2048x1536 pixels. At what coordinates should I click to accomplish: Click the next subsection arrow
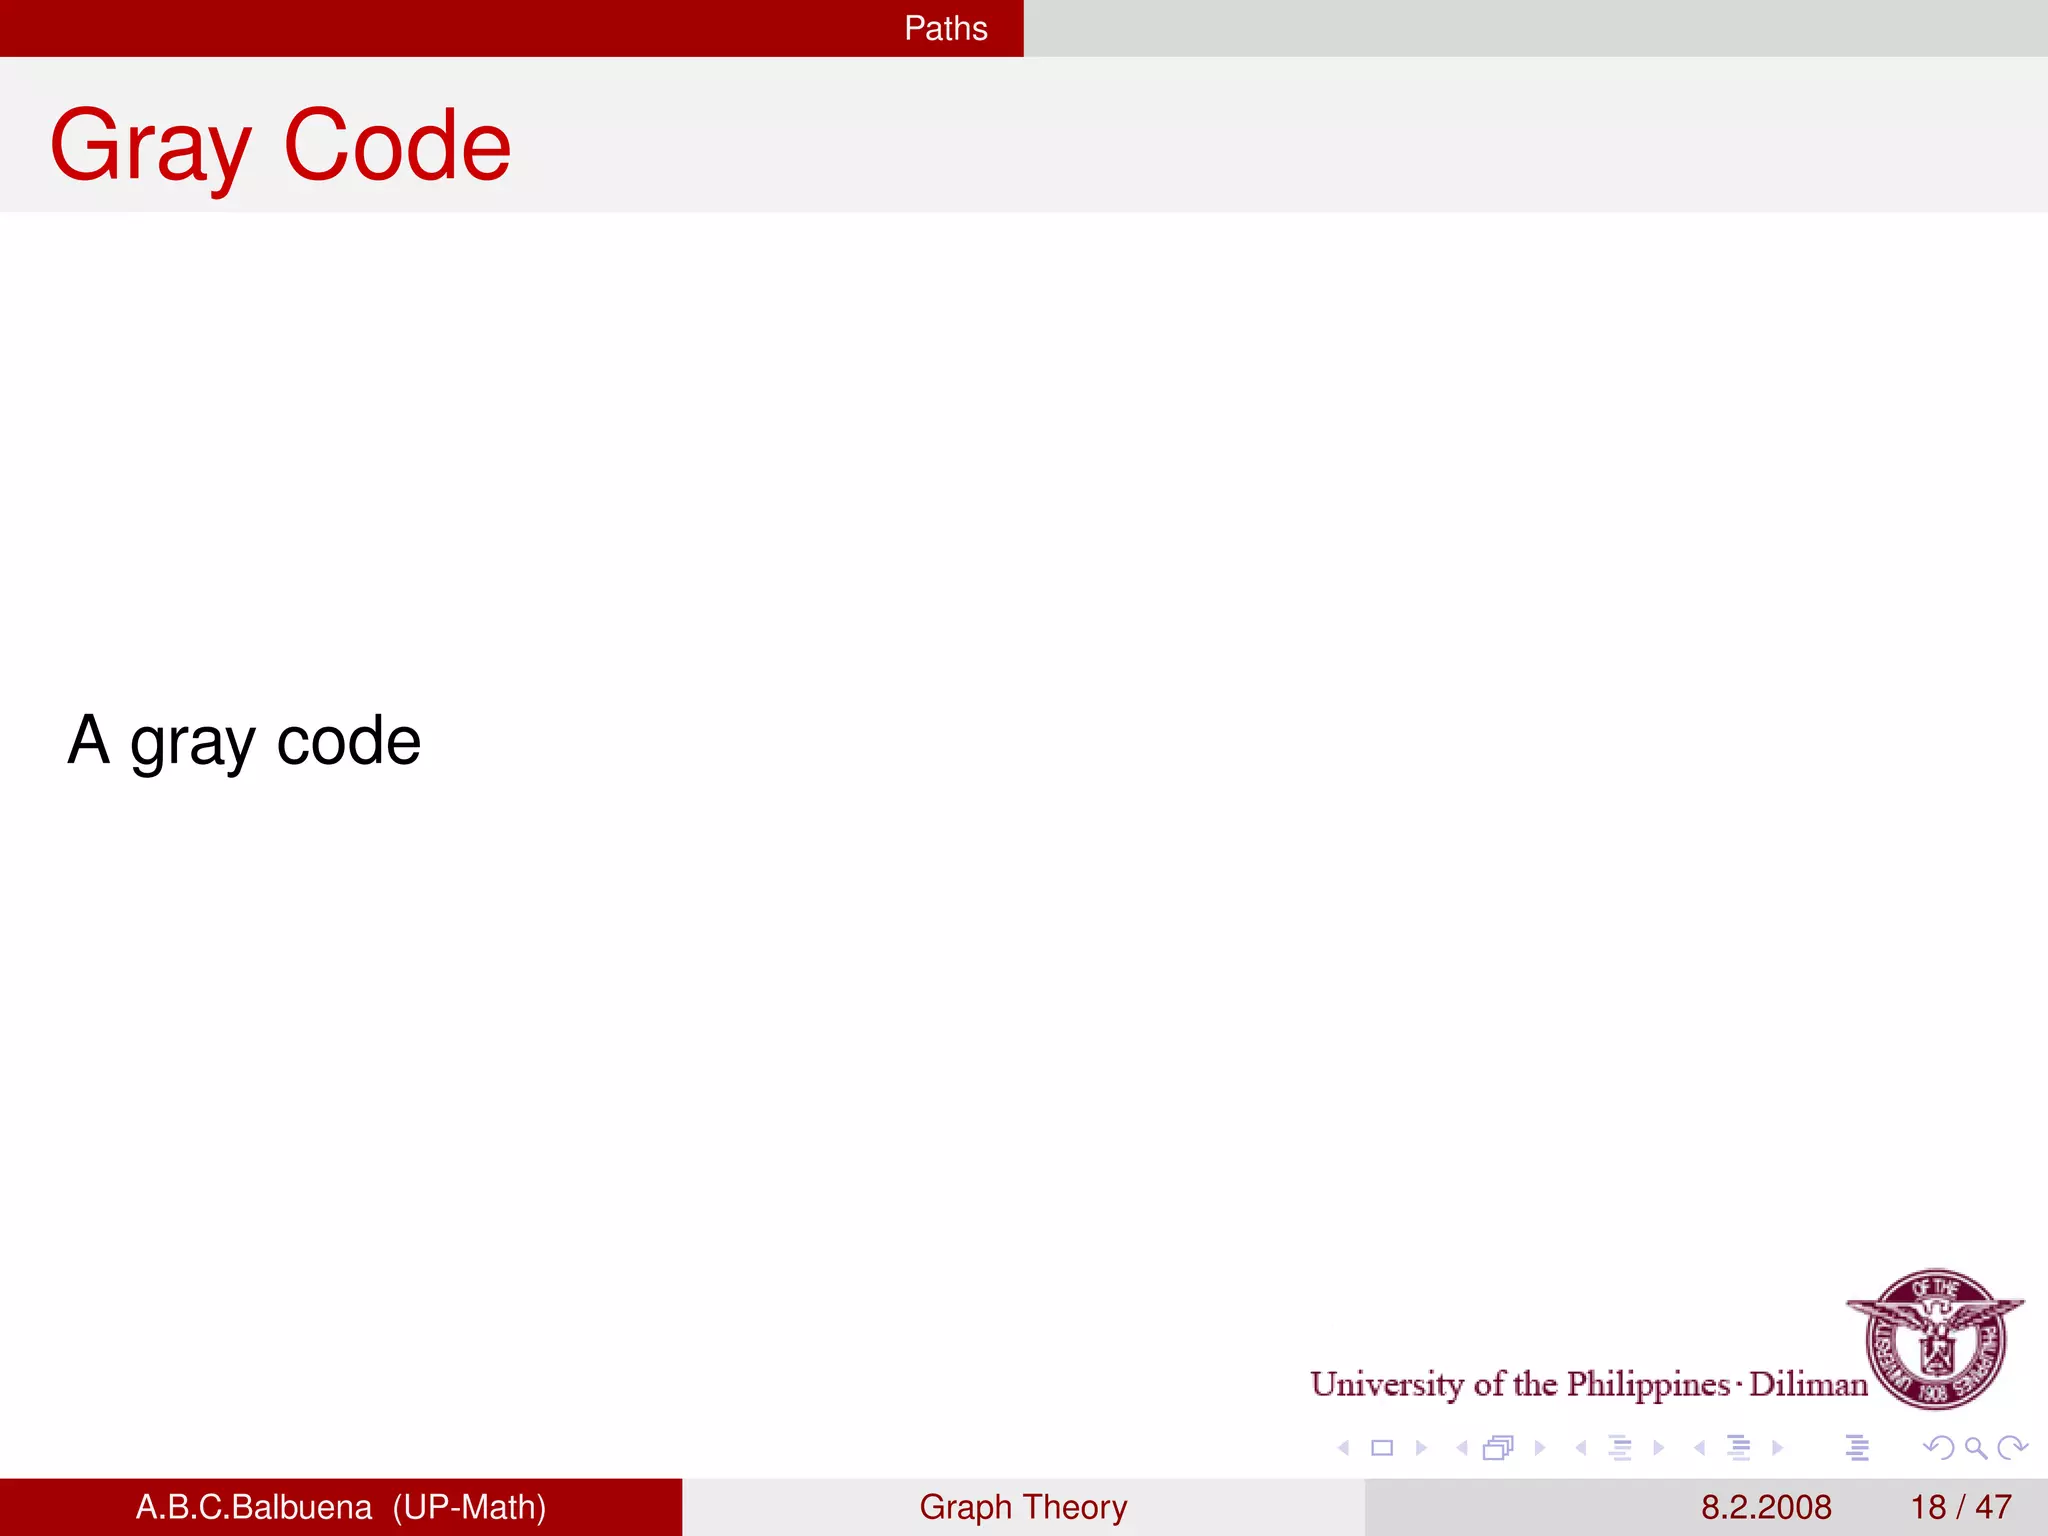coord(1659,1447)
